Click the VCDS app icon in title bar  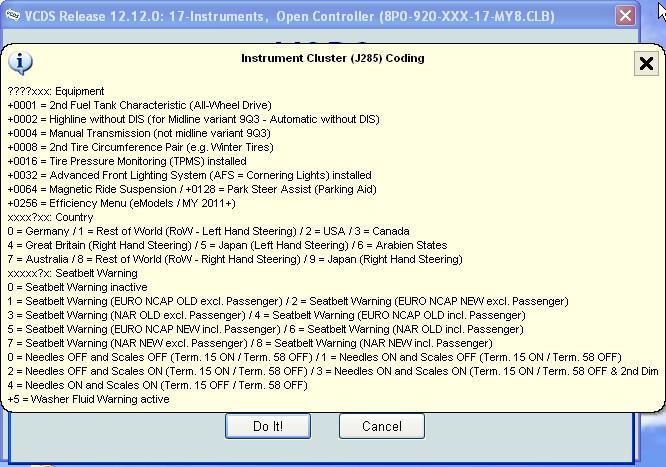[12, 16]
